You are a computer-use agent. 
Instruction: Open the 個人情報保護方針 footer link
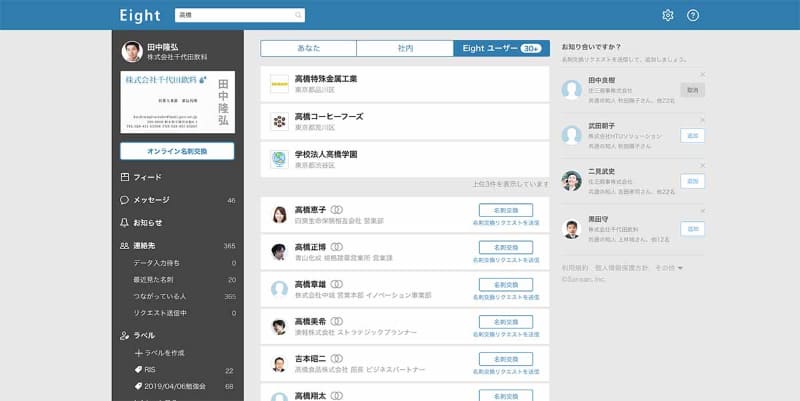tap(621, 268)
